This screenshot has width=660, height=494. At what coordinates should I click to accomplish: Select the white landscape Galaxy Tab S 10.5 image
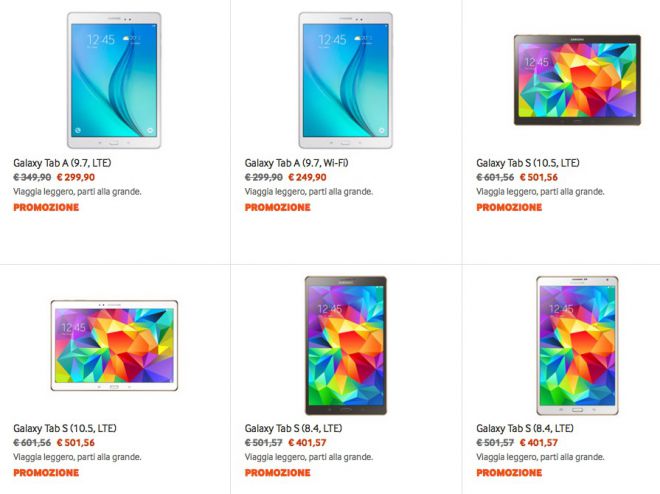(114, 345)
